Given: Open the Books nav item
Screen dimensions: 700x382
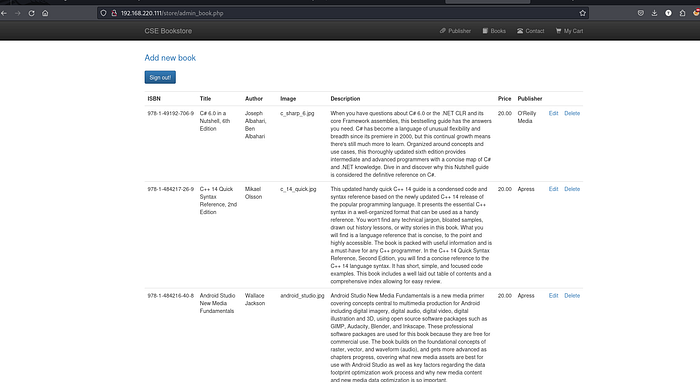Looking at the screenshot, I should [494, 31].
